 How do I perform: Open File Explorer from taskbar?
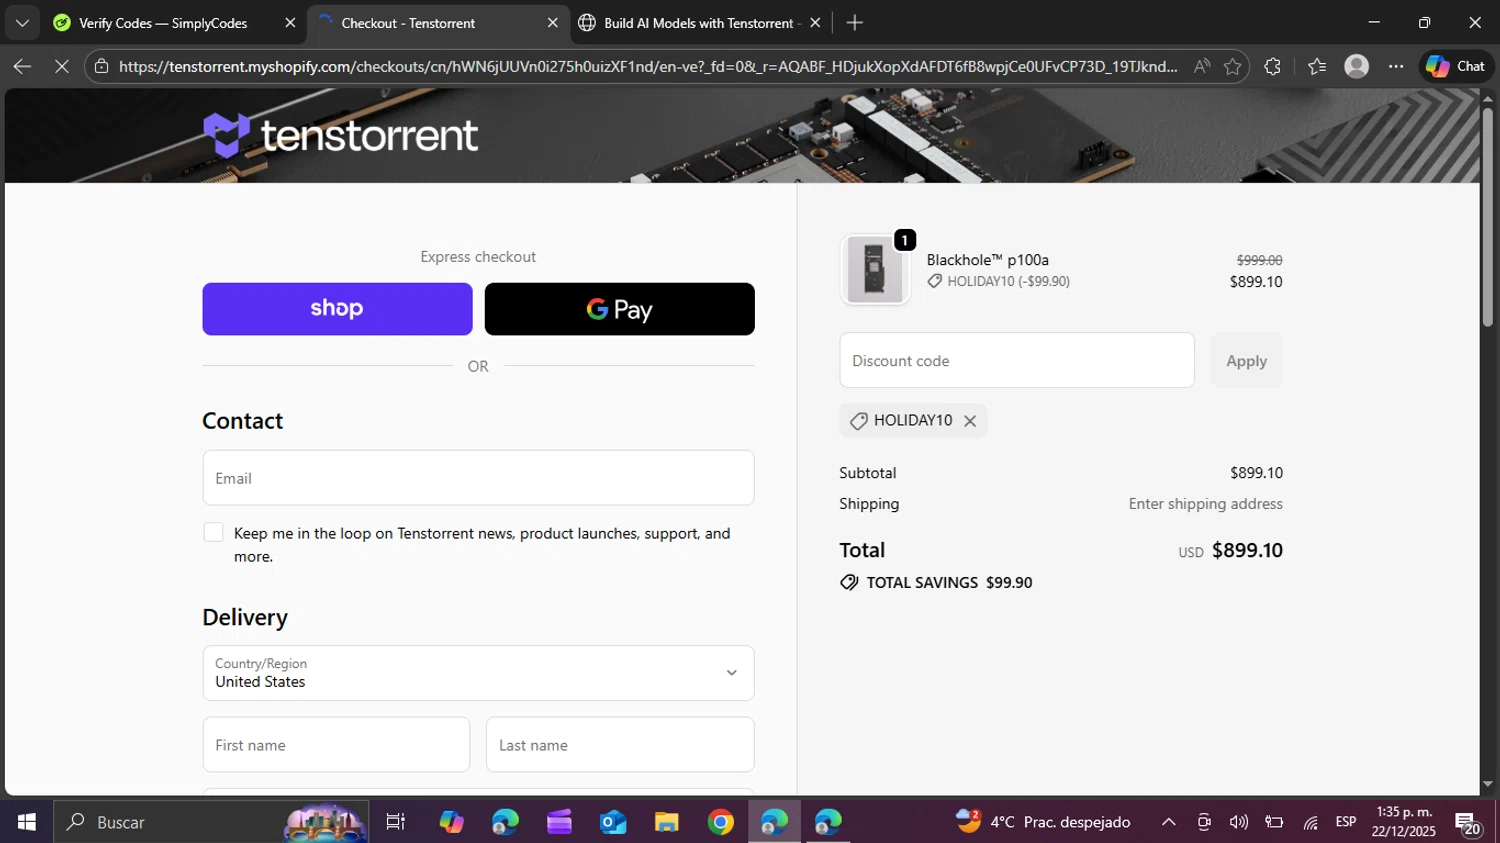point(667,822)
